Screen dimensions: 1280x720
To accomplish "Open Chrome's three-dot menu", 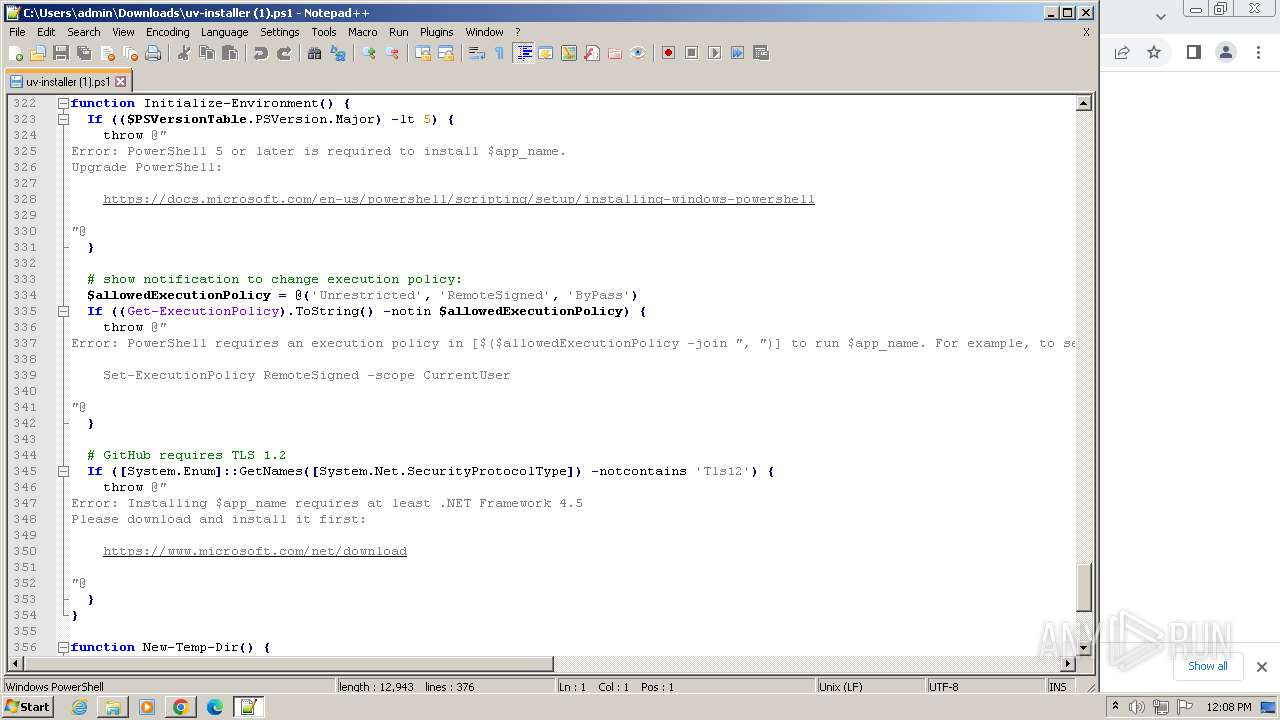I will click(x=1258, y=52).
